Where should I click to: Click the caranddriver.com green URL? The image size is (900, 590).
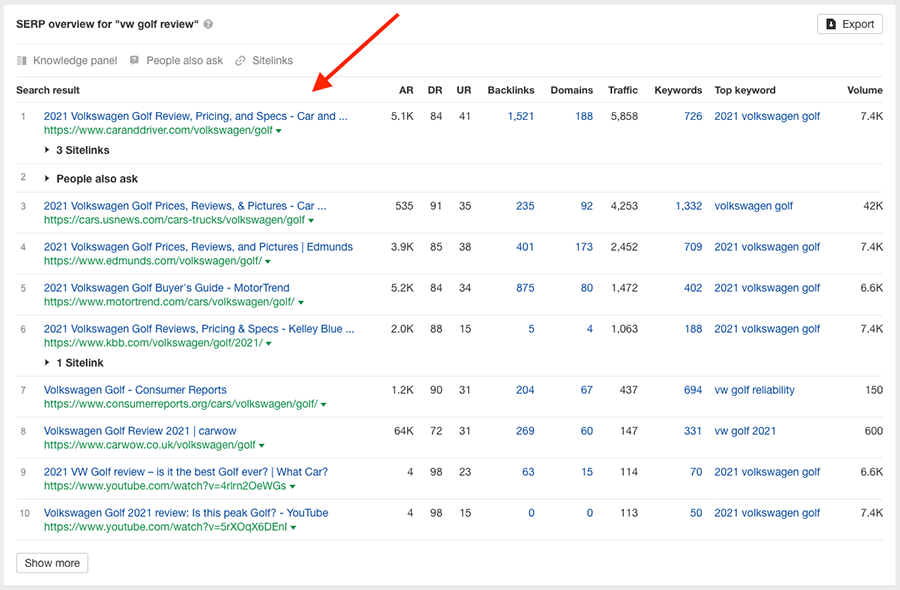[x=158, y=130]
